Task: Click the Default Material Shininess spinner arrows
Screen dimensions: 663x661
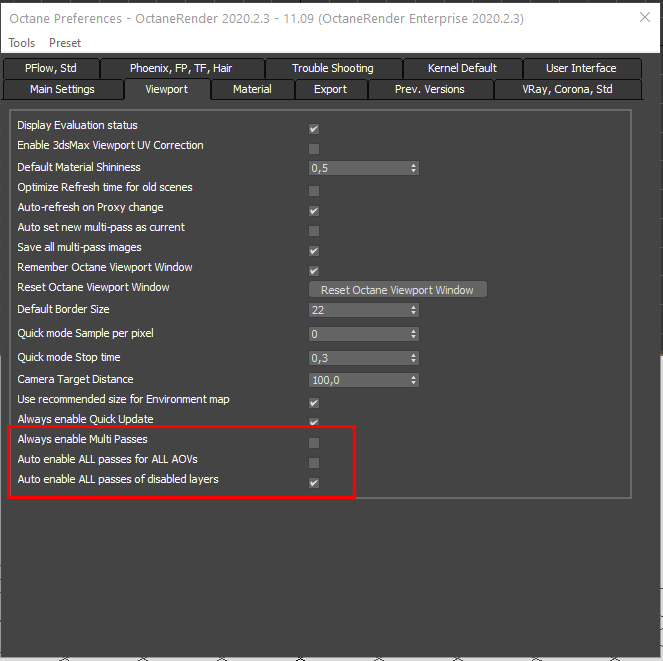Action: pos(414,168)
